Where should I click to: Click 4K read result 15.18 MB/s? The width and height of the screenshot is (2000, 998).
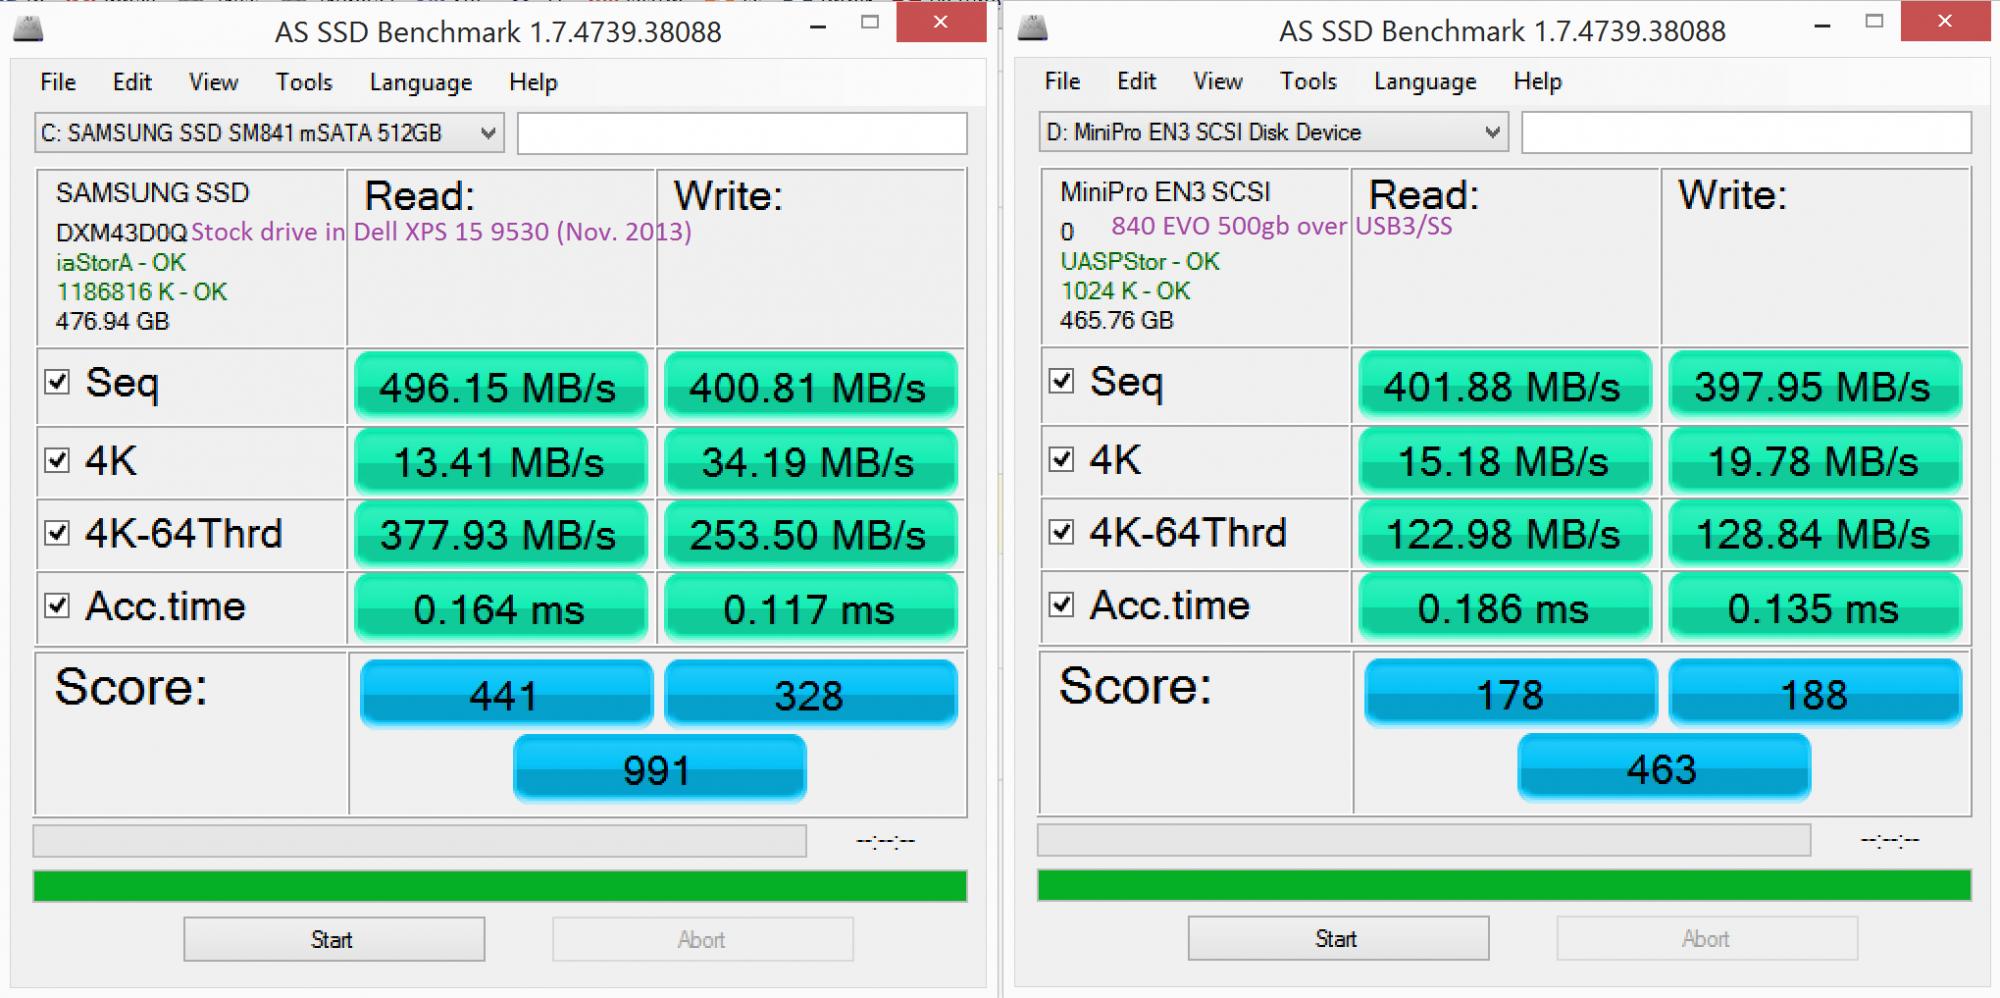[x=1505, y=460]
